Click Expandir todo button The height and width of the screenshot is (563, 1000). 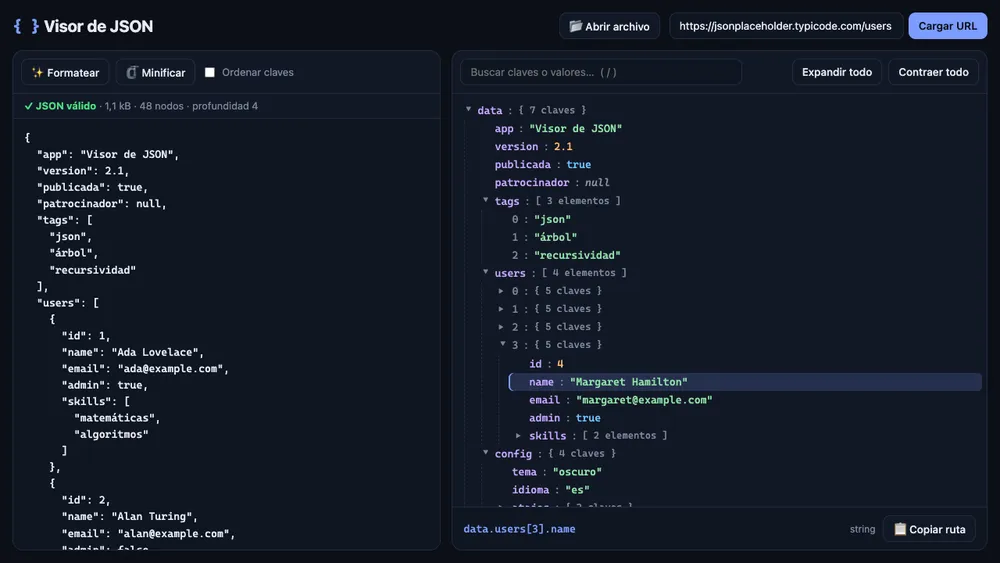tap(837, 73)
